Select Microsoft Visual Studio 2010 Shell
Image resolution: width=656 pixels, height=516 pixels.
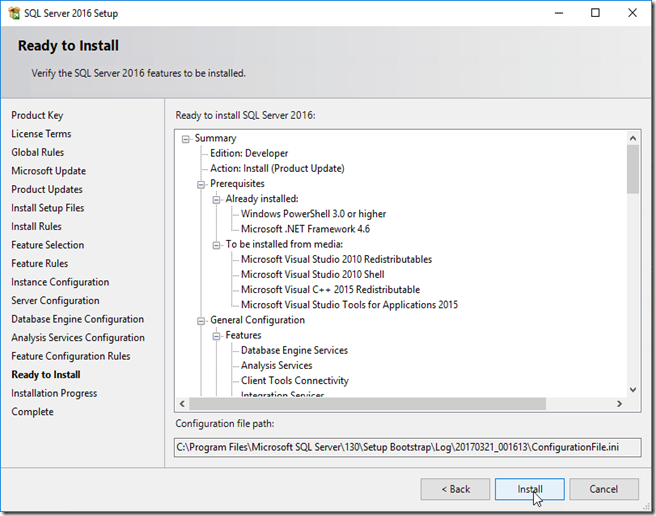(313, 275)
